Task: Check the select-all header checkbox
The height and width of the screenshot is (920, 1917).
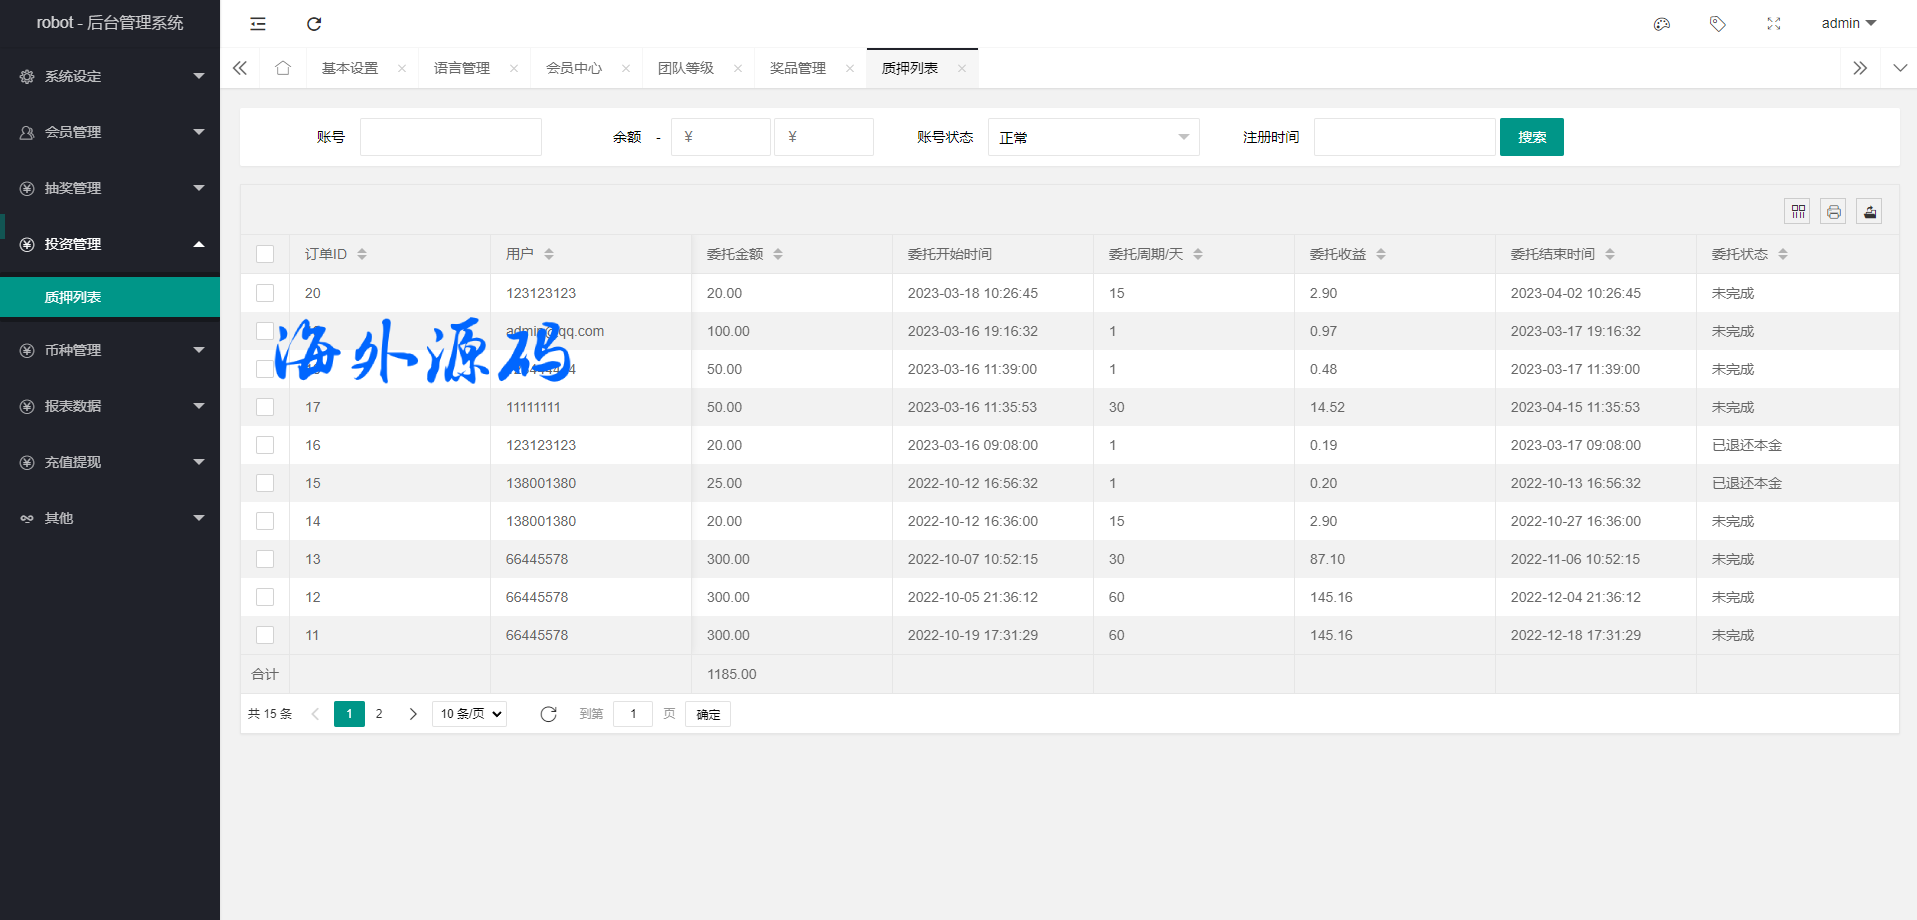Action: pyautogui.click(x=265, y=254)
